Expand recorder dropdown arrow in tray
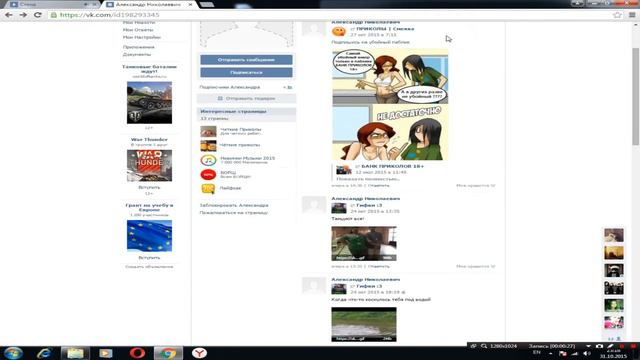Image resolution: width=640 pixels, height=360 pixels. pyautogui.click(x=588, y=346)
